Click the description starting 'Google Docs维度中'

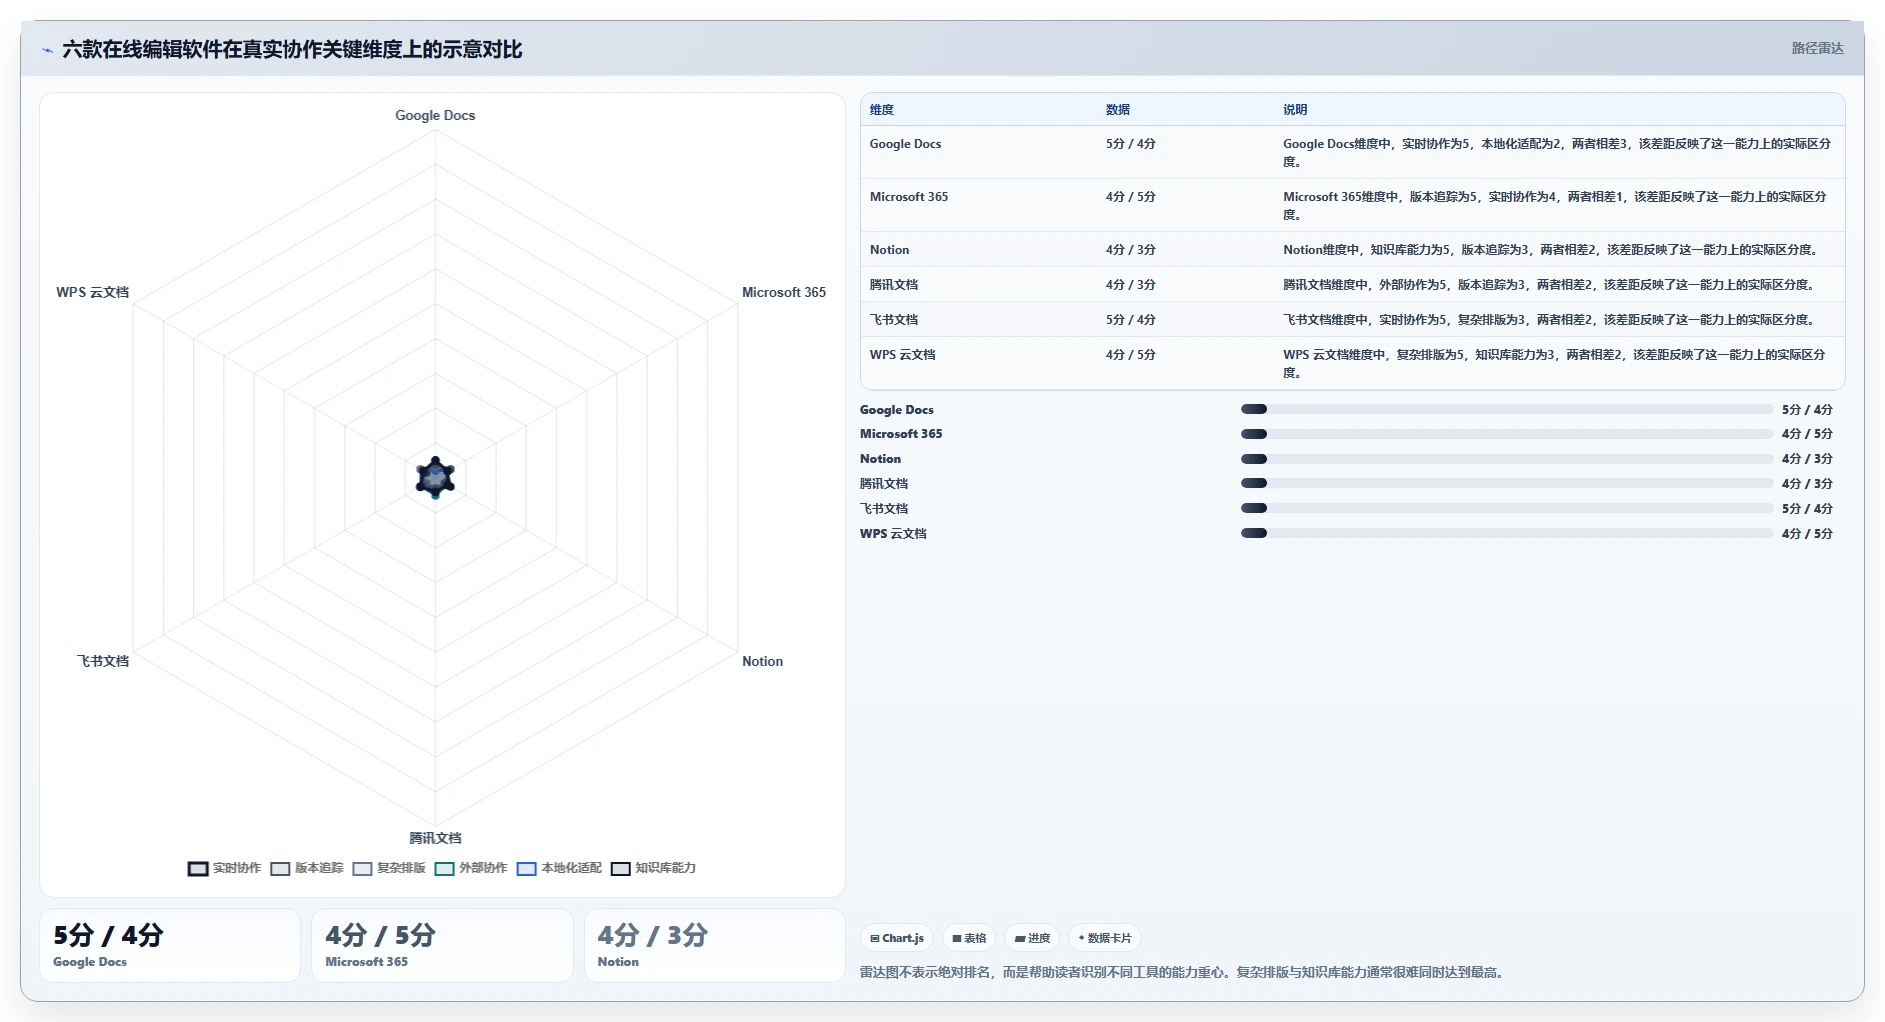pos(1557,152)
